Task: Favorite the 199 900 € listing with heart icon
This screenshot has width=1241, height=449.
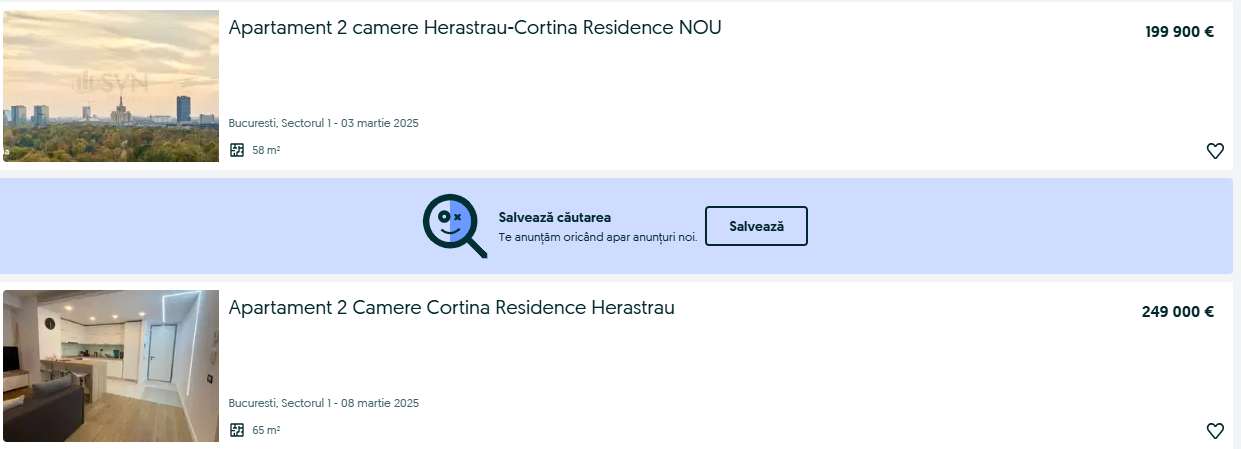Action: point(1215,151)
